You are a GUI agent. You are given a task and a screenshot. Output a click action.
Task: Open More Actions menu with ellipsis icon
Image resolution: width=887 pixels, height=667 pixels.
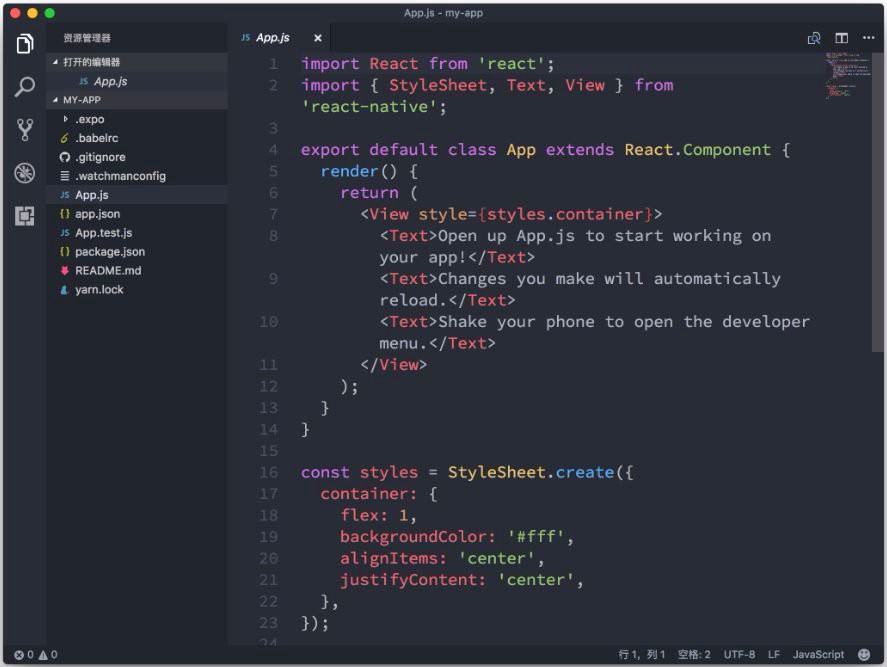click(x=866, y=38)
